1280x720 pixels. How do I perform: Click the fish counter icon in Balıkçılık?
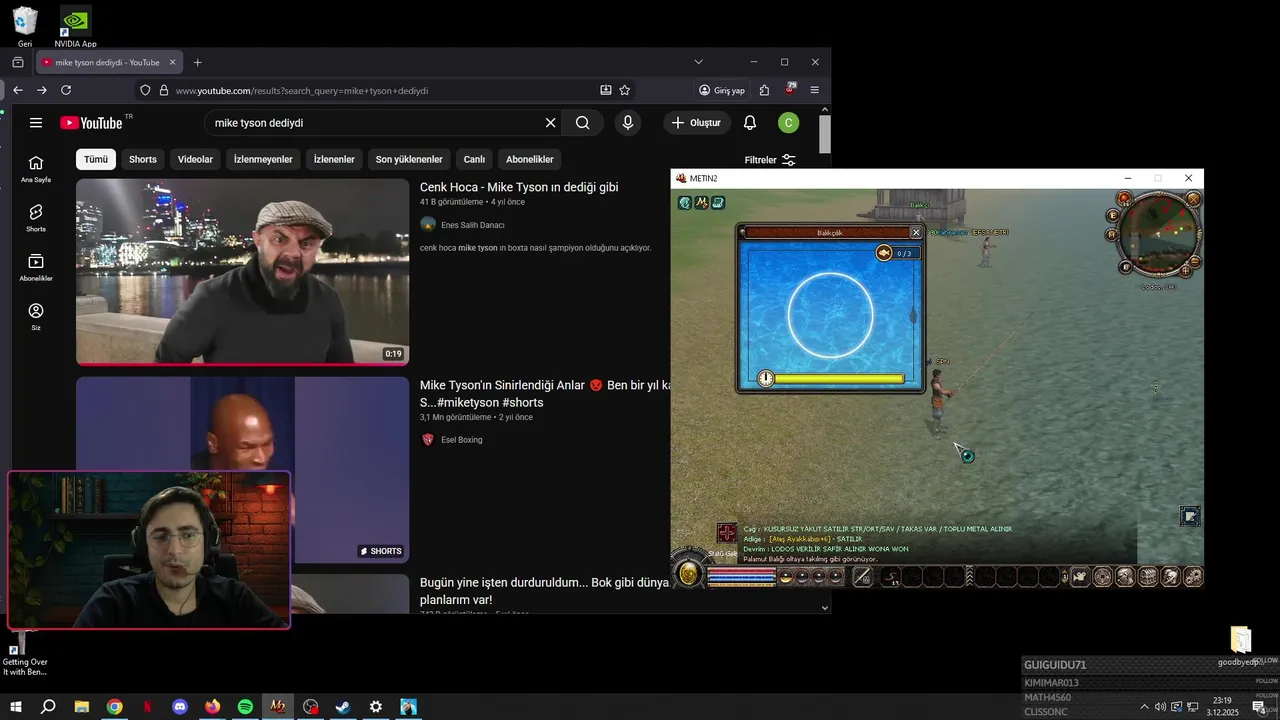point(884,253)
